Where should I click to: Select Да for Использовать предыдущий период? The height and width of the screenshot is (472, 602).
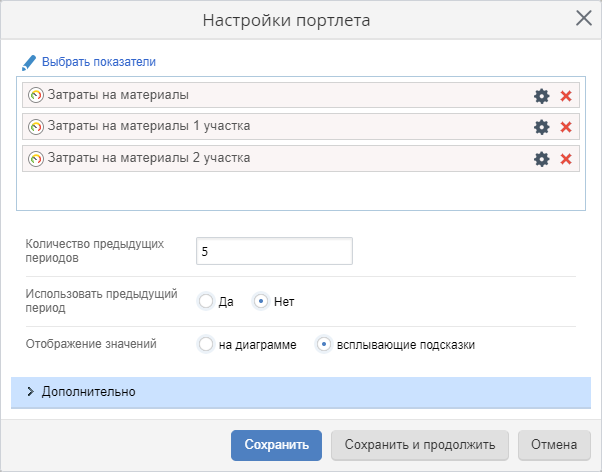[x=206, y=301]
